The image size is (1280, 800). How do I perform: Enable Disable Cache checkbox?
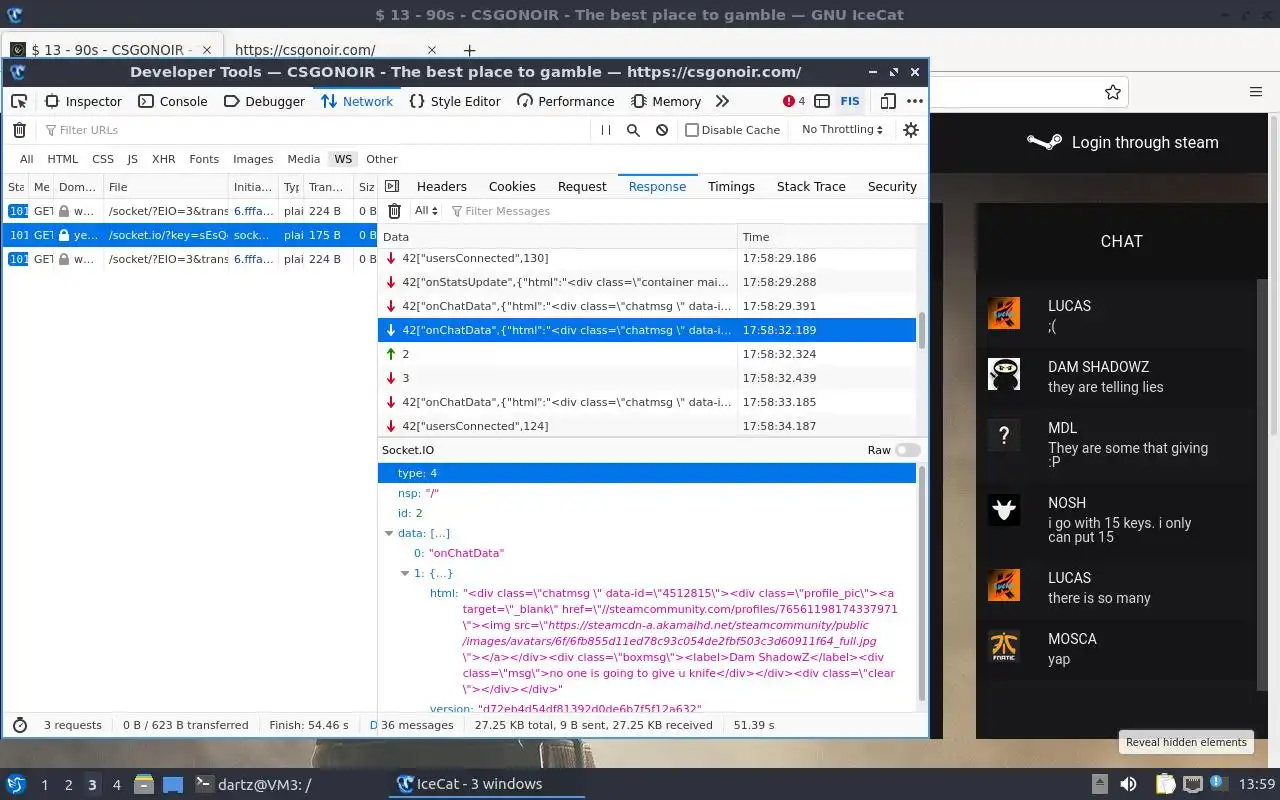point(691,130)
